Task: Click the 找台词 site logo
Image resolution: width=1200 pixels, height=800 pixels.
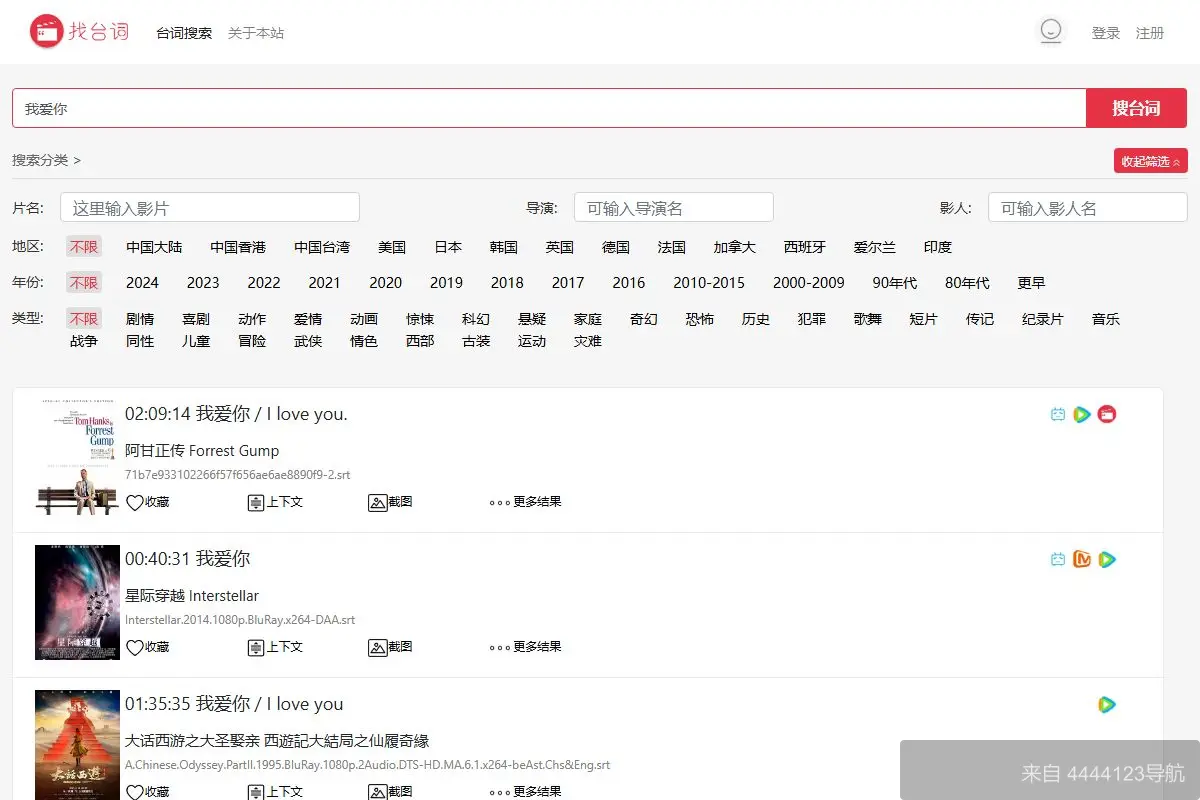Action: point(80,32)
